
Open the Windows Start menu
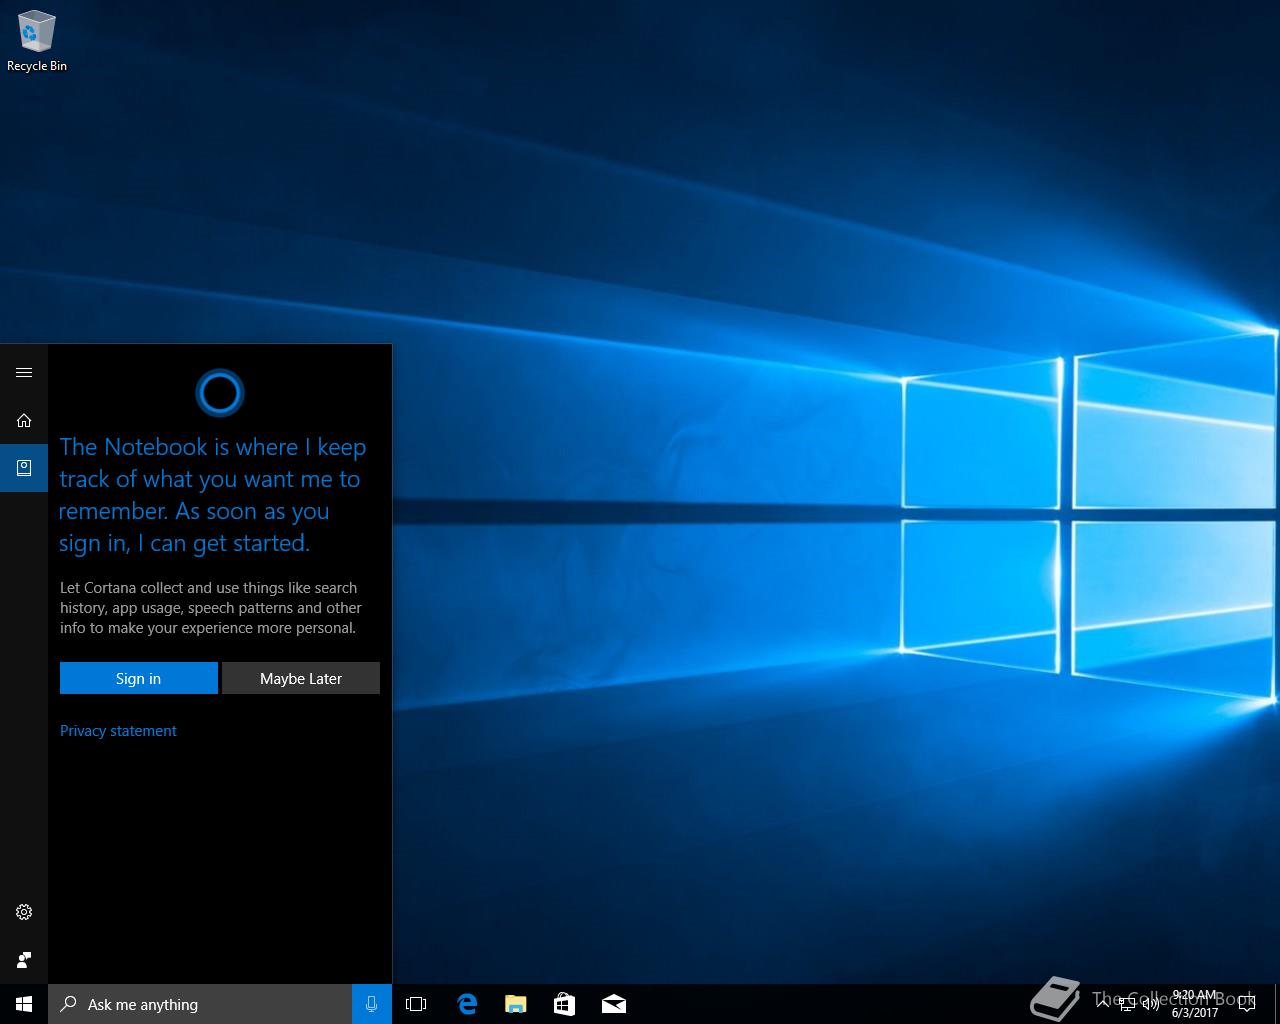pyautogui.click(x=24, y=1004)
